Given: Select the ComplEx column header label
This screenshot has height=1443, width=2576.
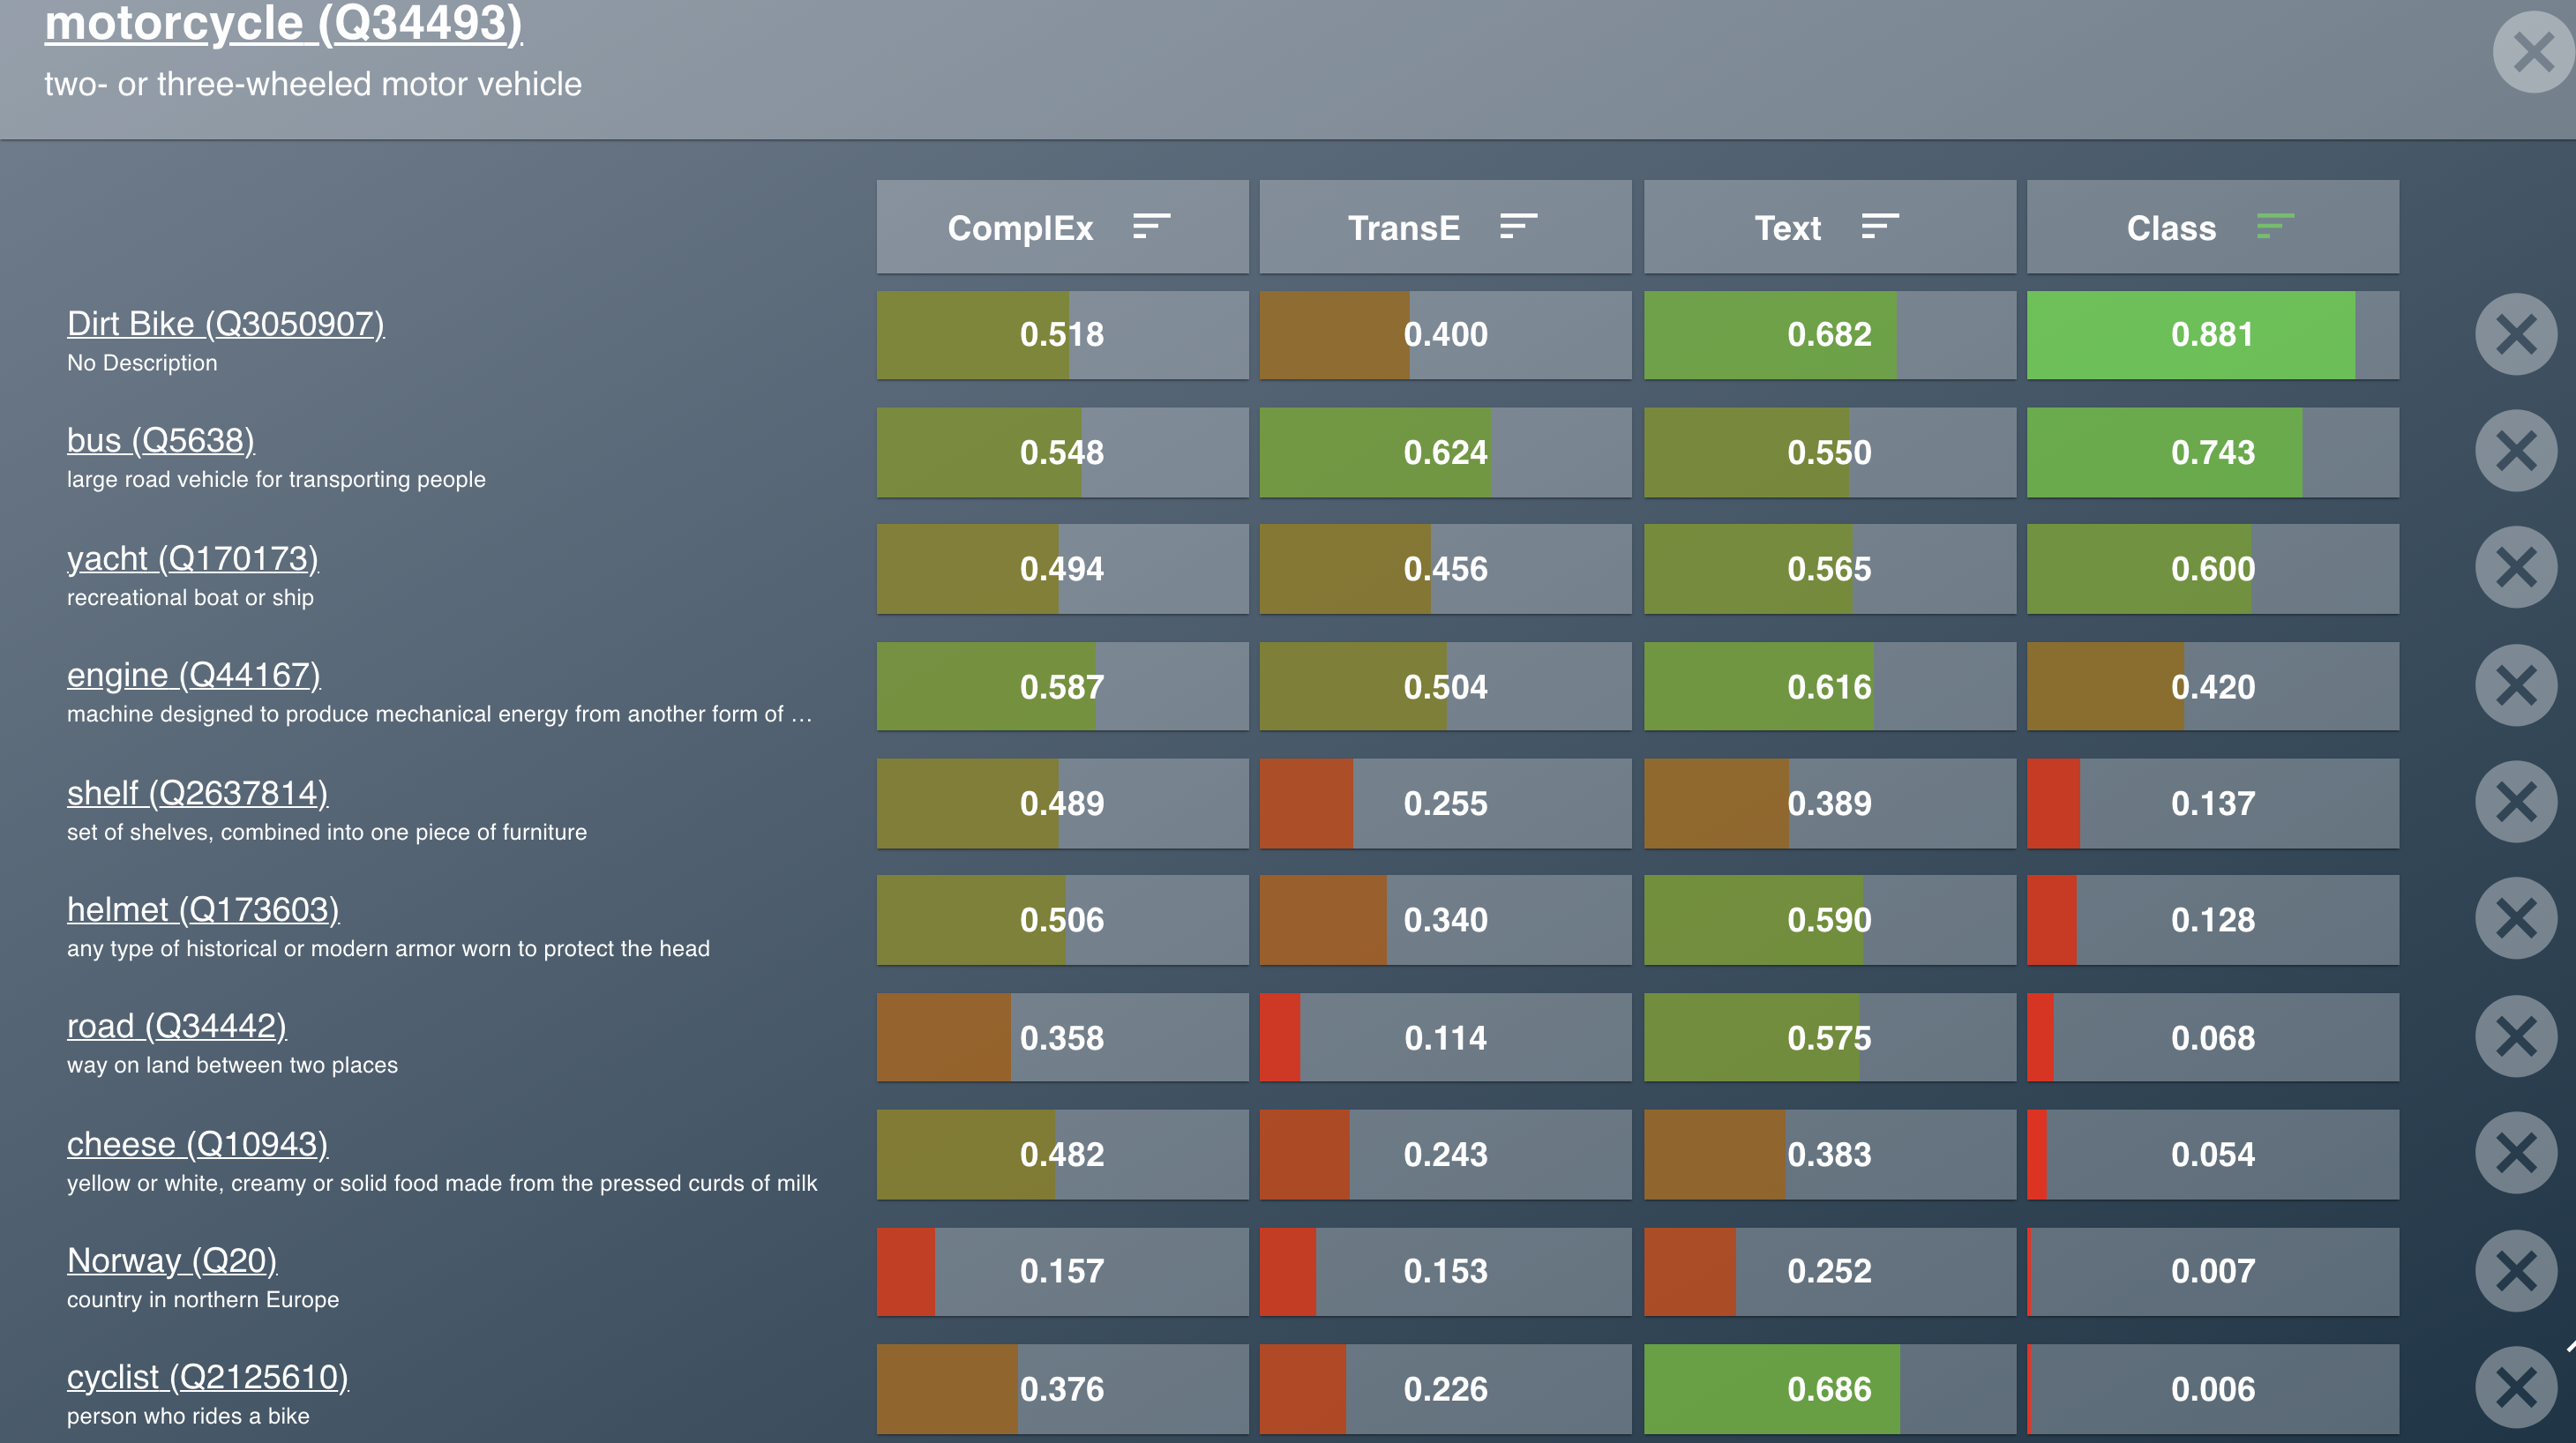Looking at the screenshot, I should [1020, 228].
